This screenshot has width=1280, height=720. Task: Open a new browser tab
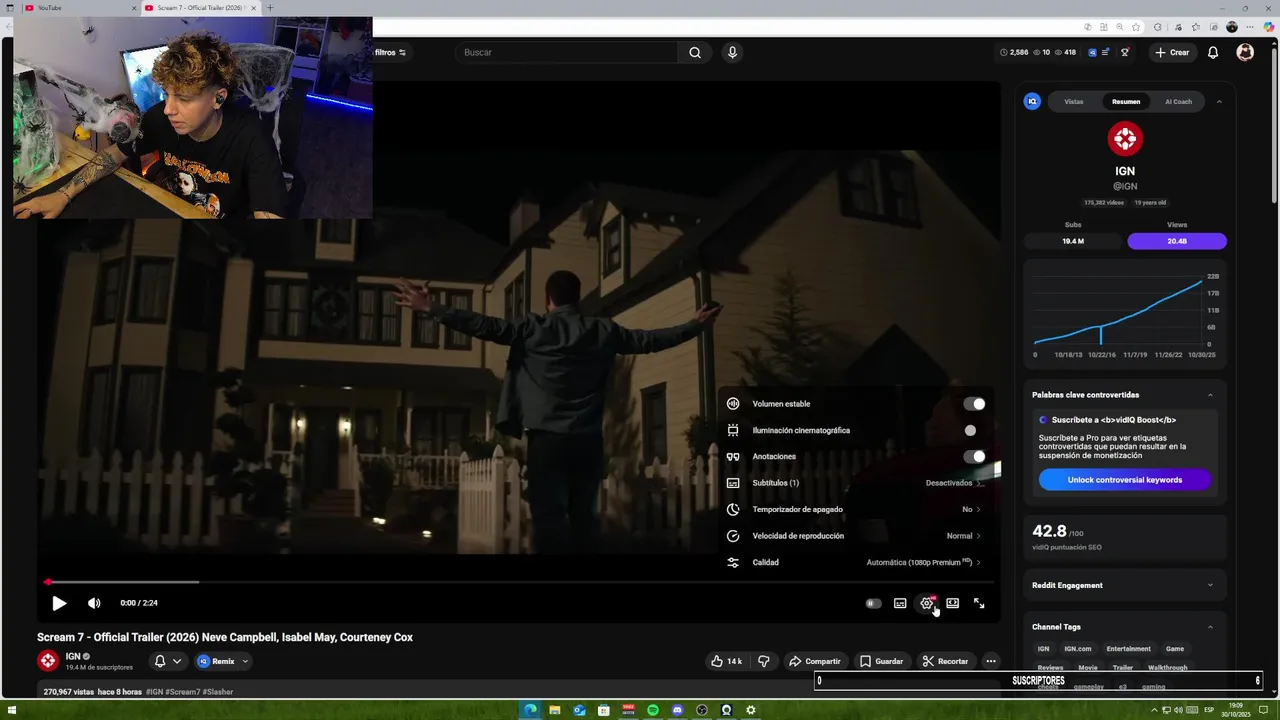tap(269, 8)
